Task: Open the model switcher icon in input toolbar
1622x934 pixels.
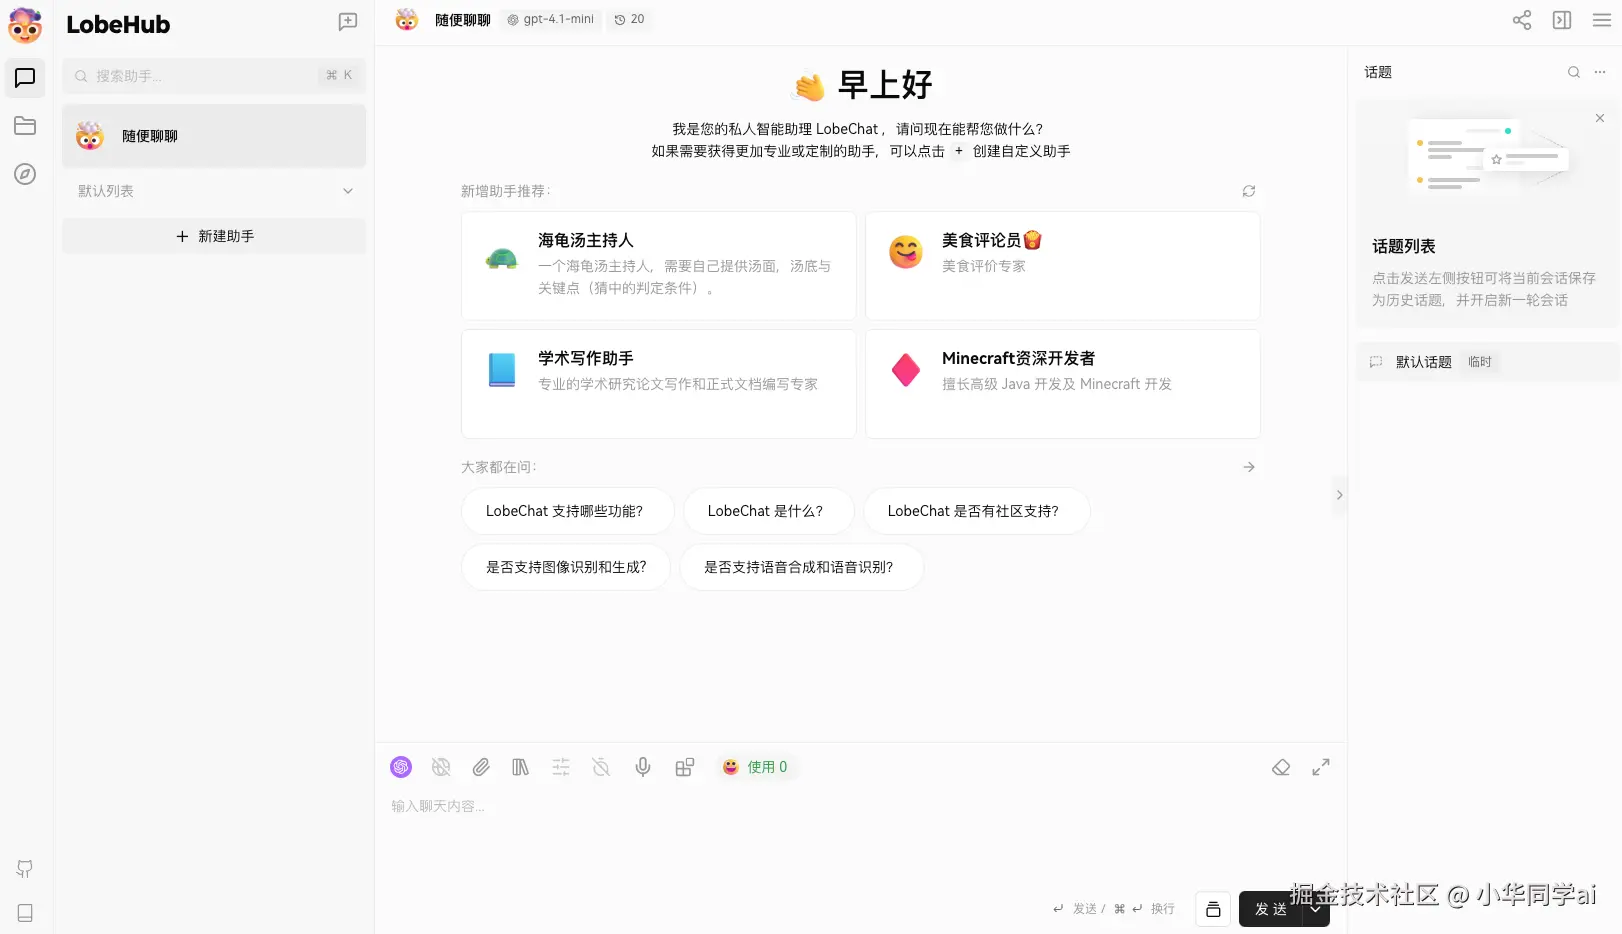Action: [401, 767]
